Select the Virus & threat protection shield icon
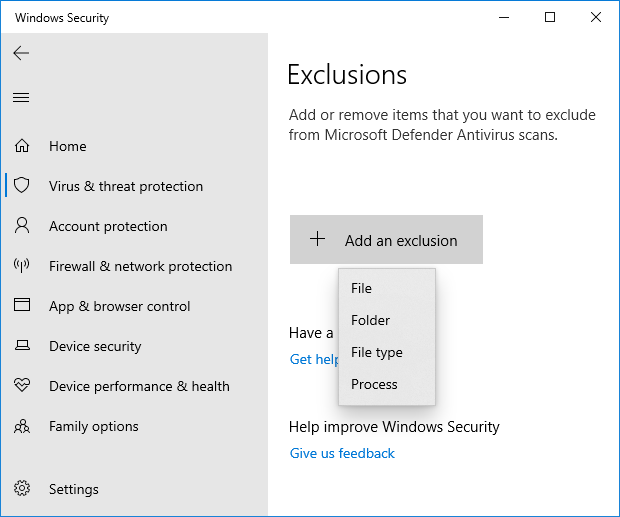620x517 pixels. pos(21,186)
